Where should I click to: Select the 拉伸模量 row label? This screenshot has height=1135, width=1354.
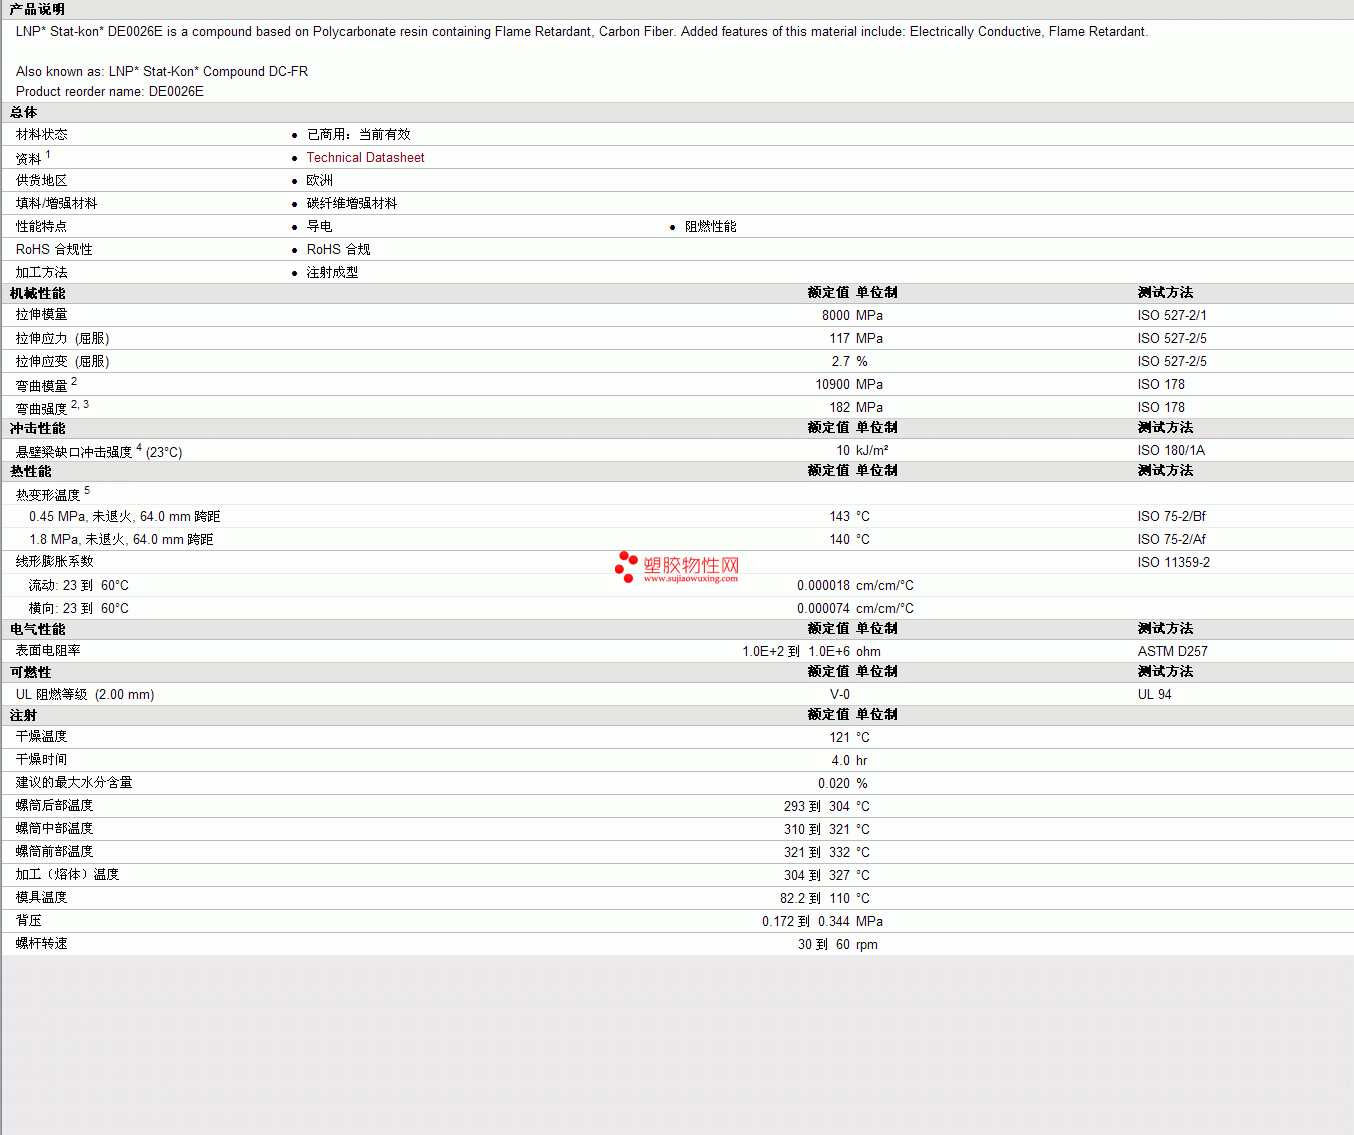click(41, 315)
